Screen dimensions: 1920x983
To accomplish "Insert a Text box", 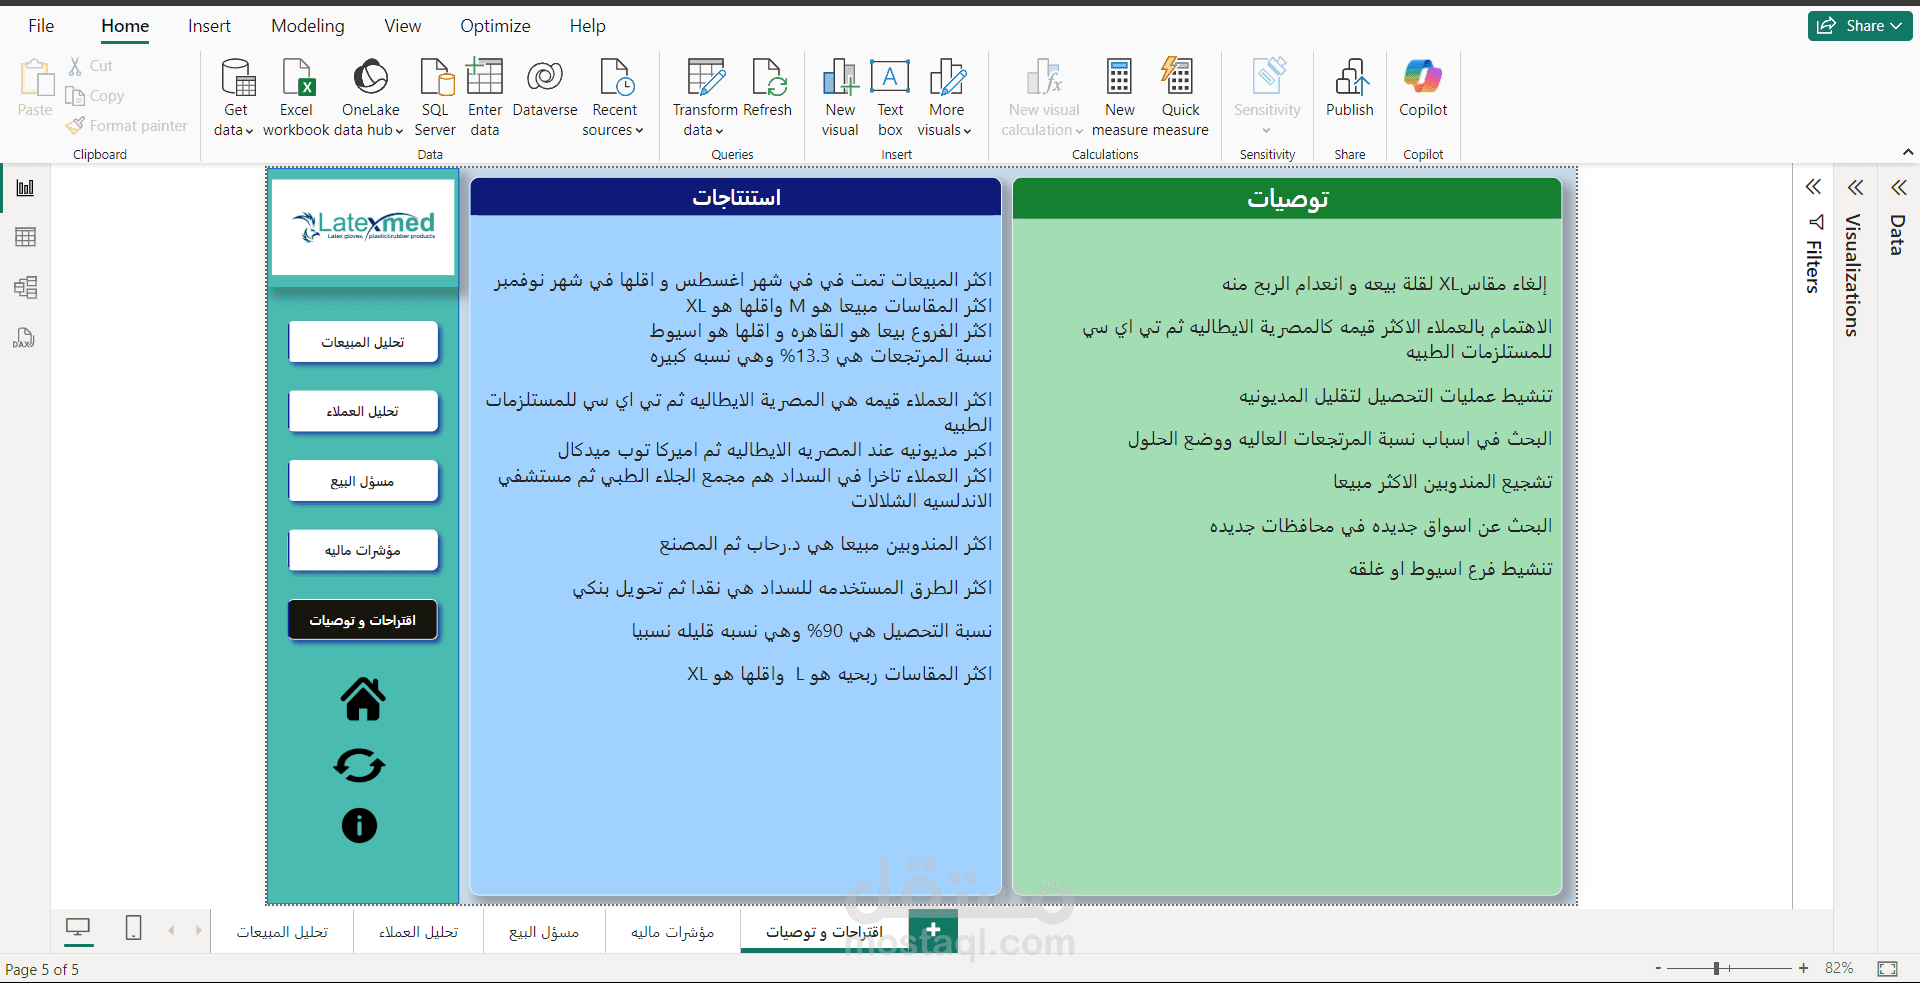I will pos(890,97).
